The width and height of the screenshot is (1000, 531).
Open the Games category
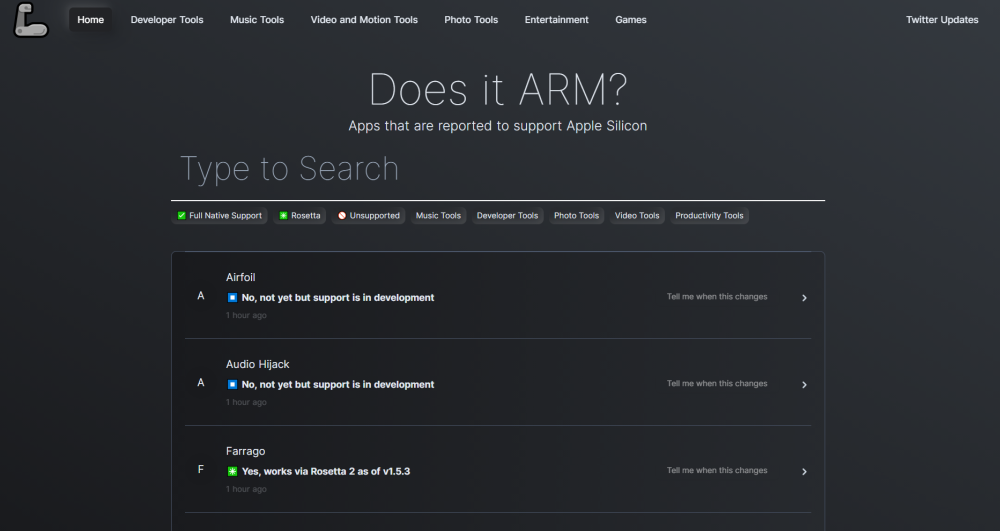click(x=631, y=20)
